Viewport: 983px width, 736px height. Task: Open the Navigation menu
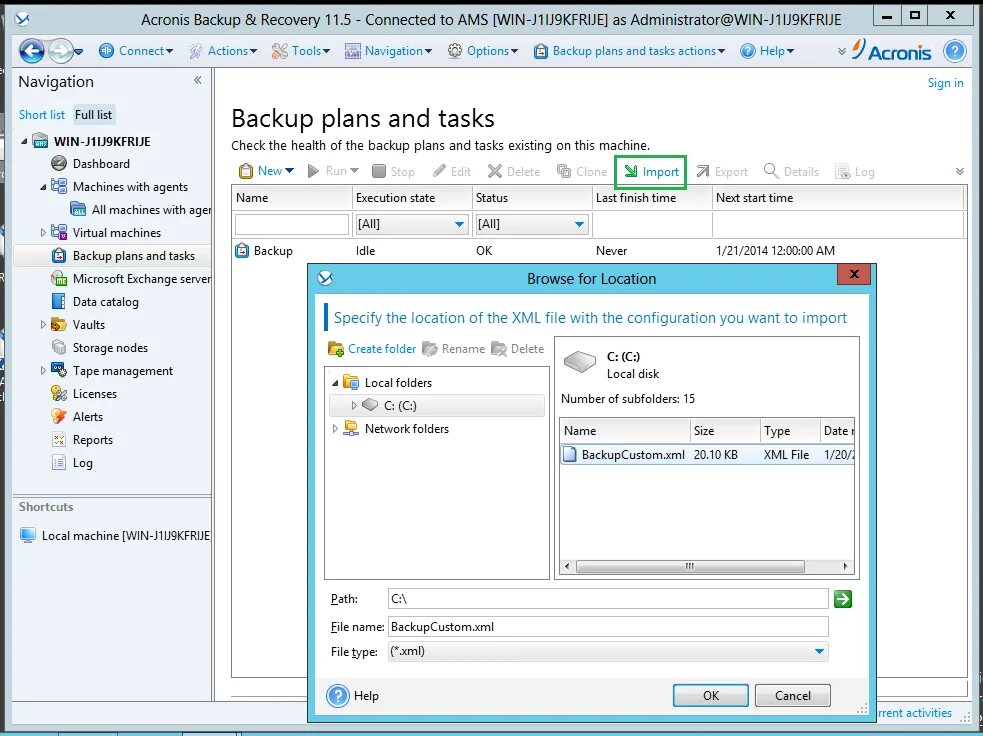pyautogui.click(x=388, y=51)
